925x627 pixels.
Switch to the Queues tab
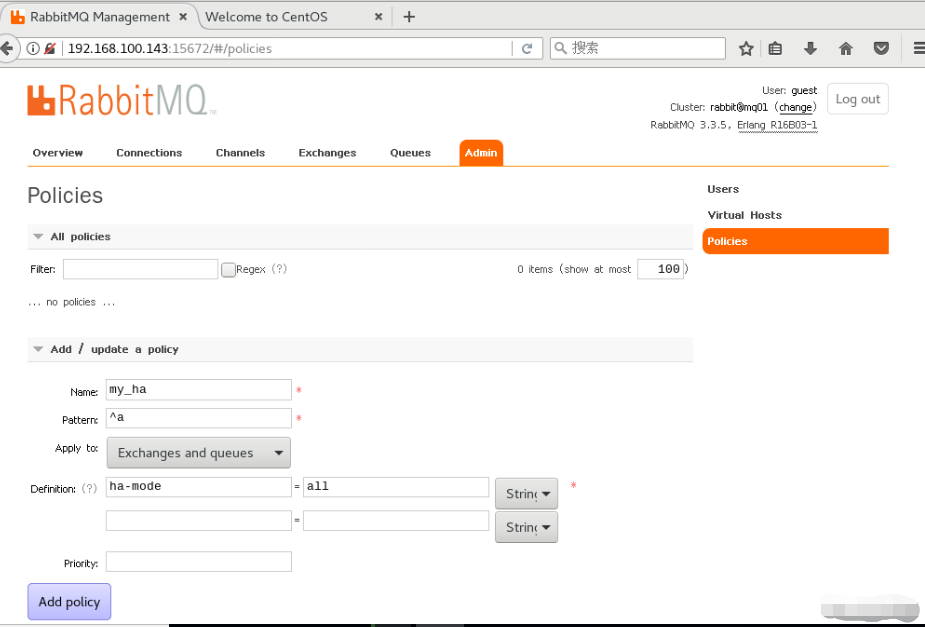click(410, 153)
